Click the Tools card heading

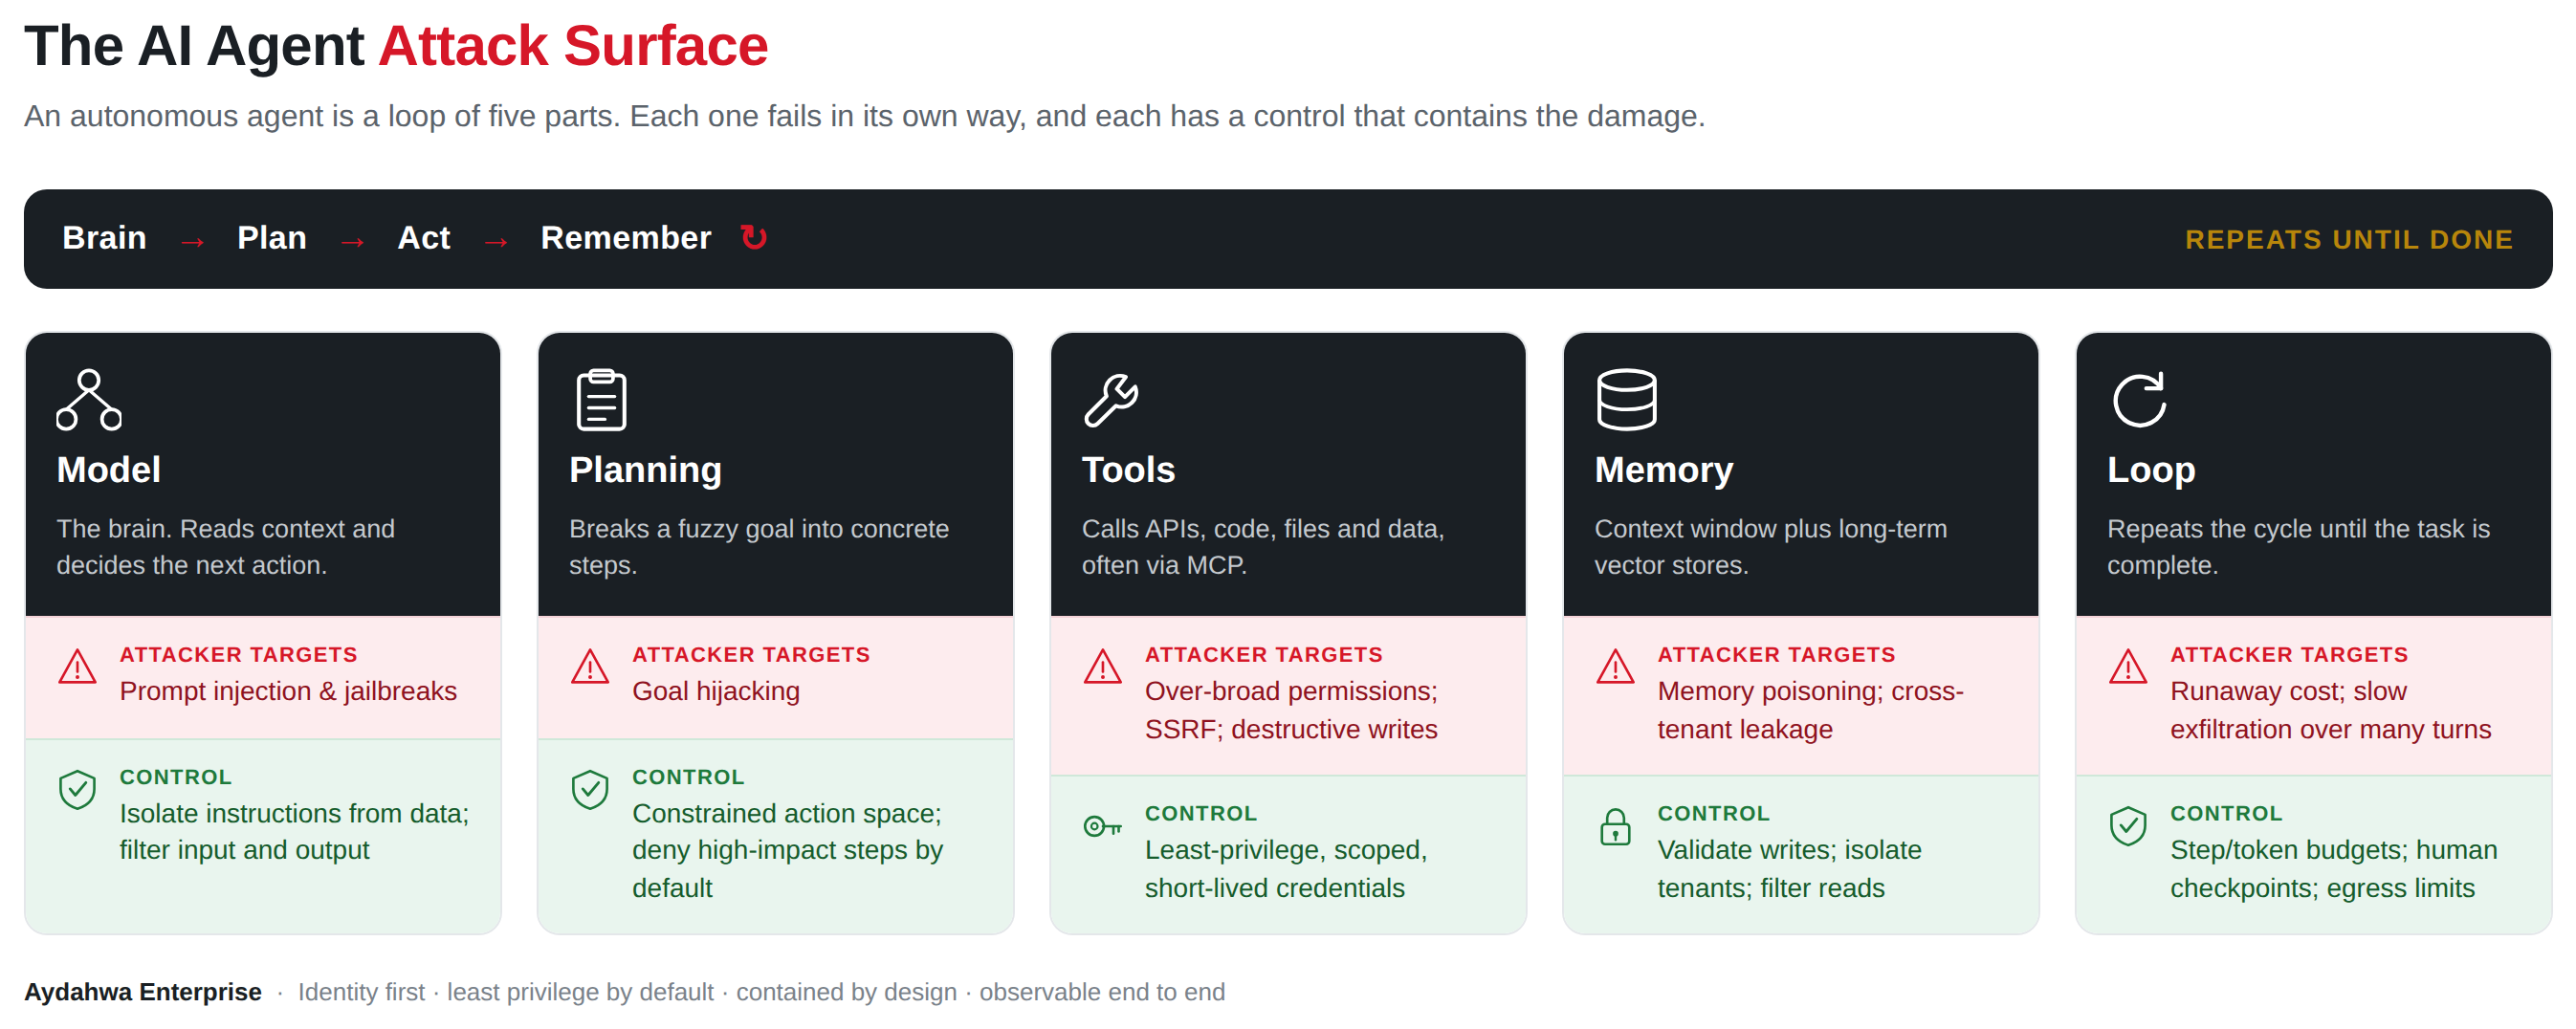[x=1128, y=470]
